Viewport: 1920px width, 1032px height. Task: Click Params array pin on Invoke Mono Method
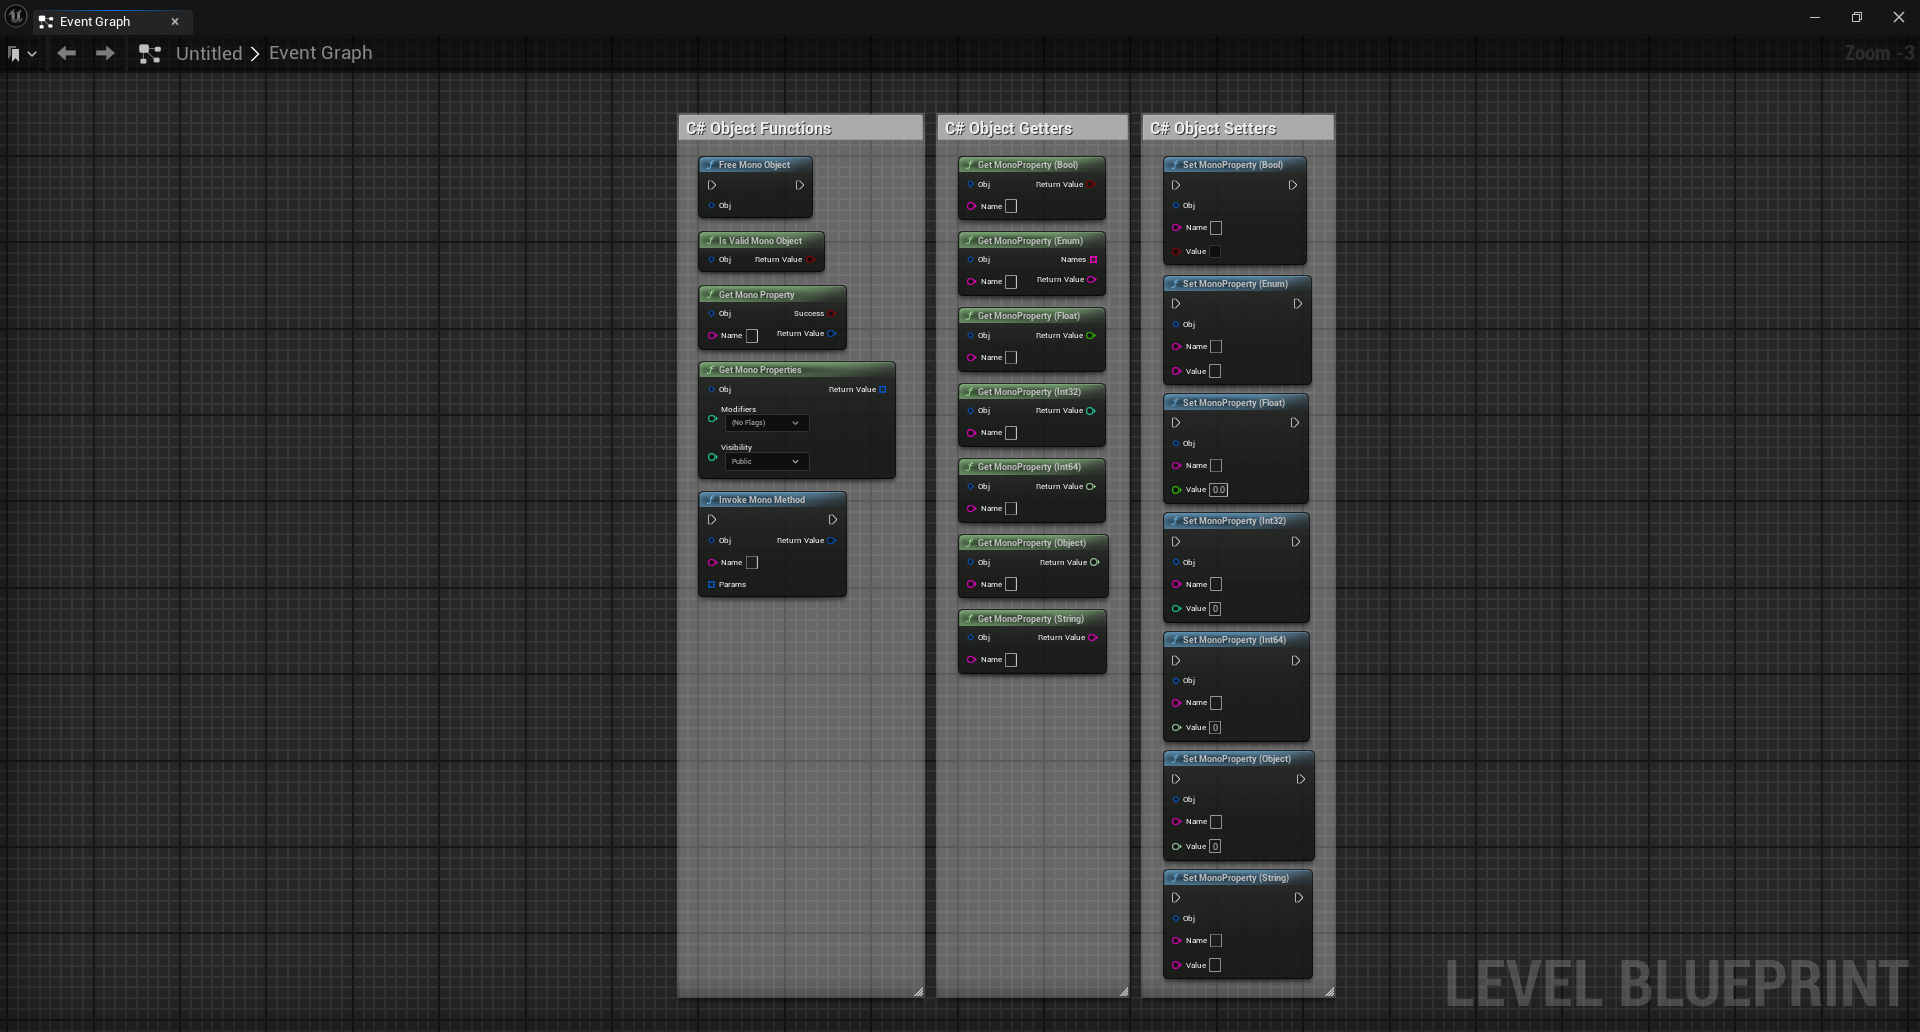point(711,585)
